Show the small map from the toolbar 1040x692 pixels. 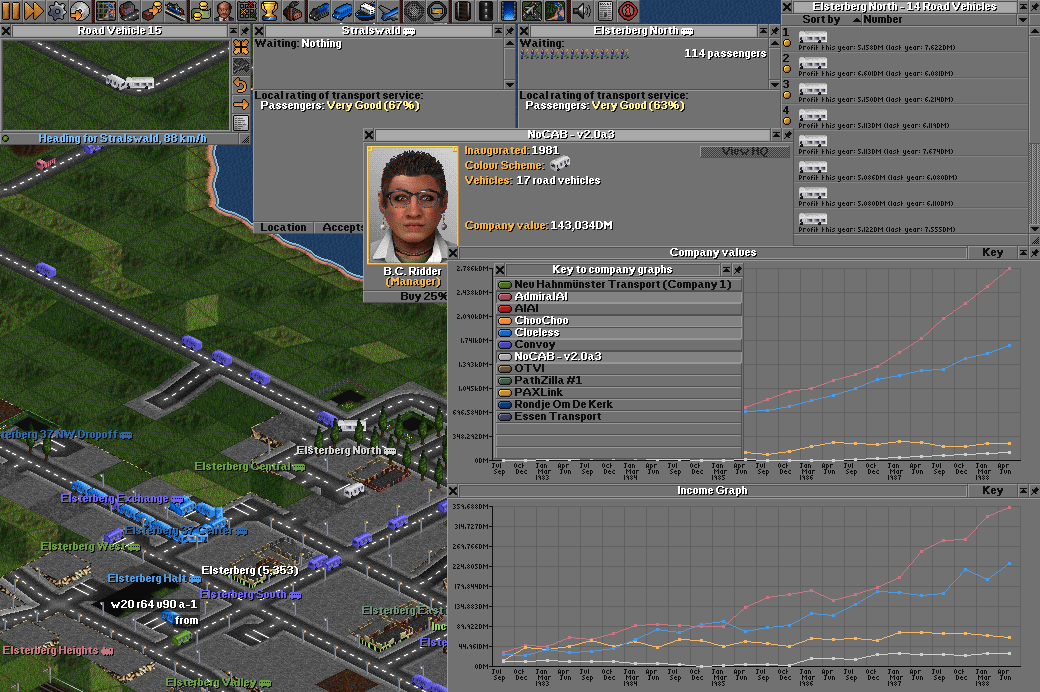click(x=106, y=11)
